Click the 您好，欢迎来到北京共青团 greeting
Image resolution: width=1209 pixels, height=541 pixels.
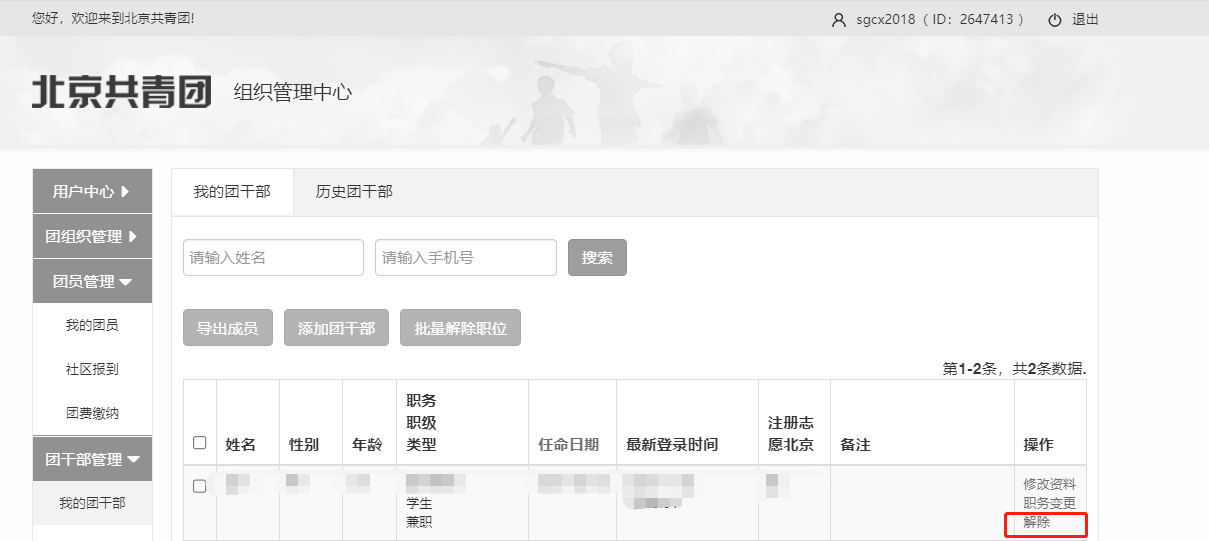(113, 18)
